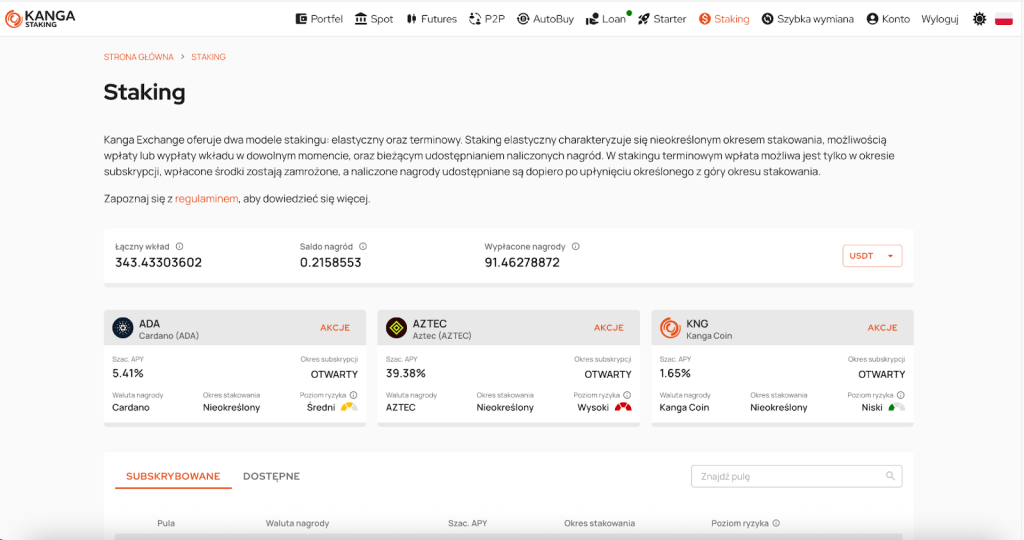This screenshot has width=1024, height=540.
Task: Open the USDT currency dropdown
Action: pyautogui.click(x=872, y=256)
